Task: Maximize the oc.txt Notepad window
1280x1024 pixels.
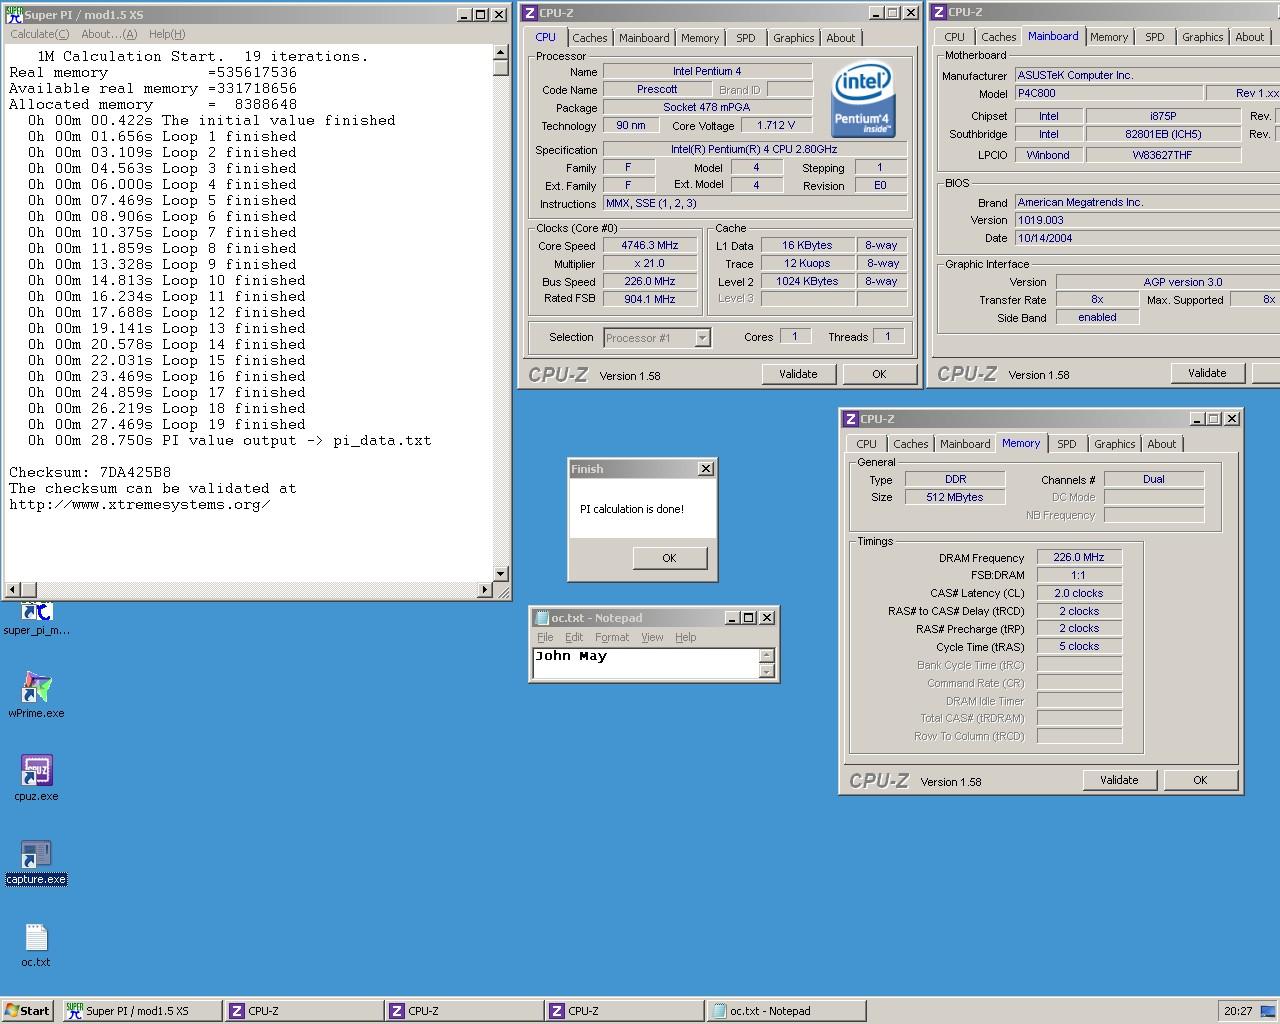Action: point(748,618)
